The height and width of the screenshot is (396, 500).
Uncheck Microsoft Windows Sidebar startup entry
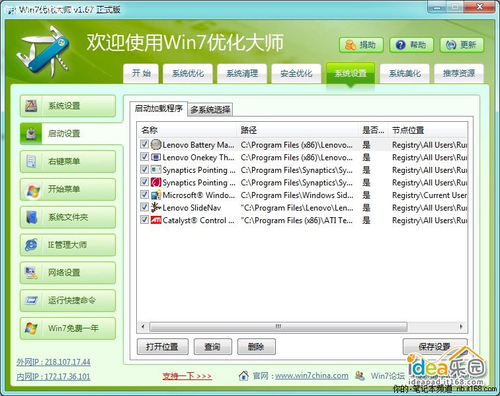click(x=144, y=195)
